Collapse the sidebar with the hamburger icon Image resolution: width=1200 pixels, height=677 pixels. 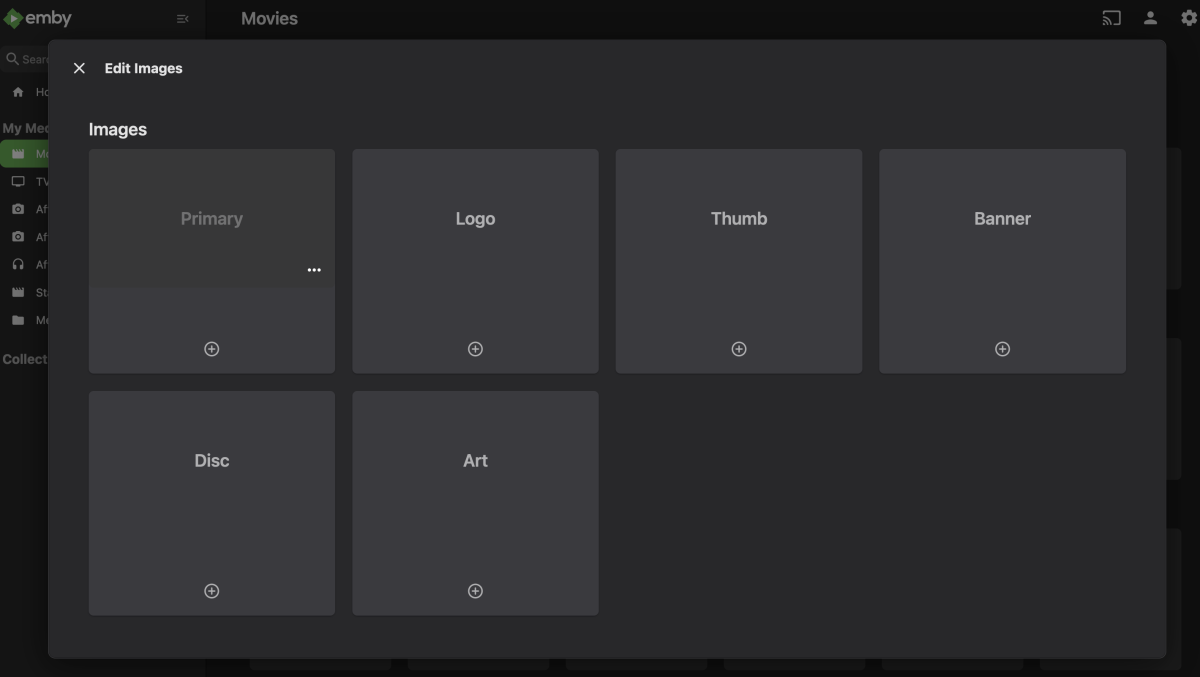click(181, 17)
